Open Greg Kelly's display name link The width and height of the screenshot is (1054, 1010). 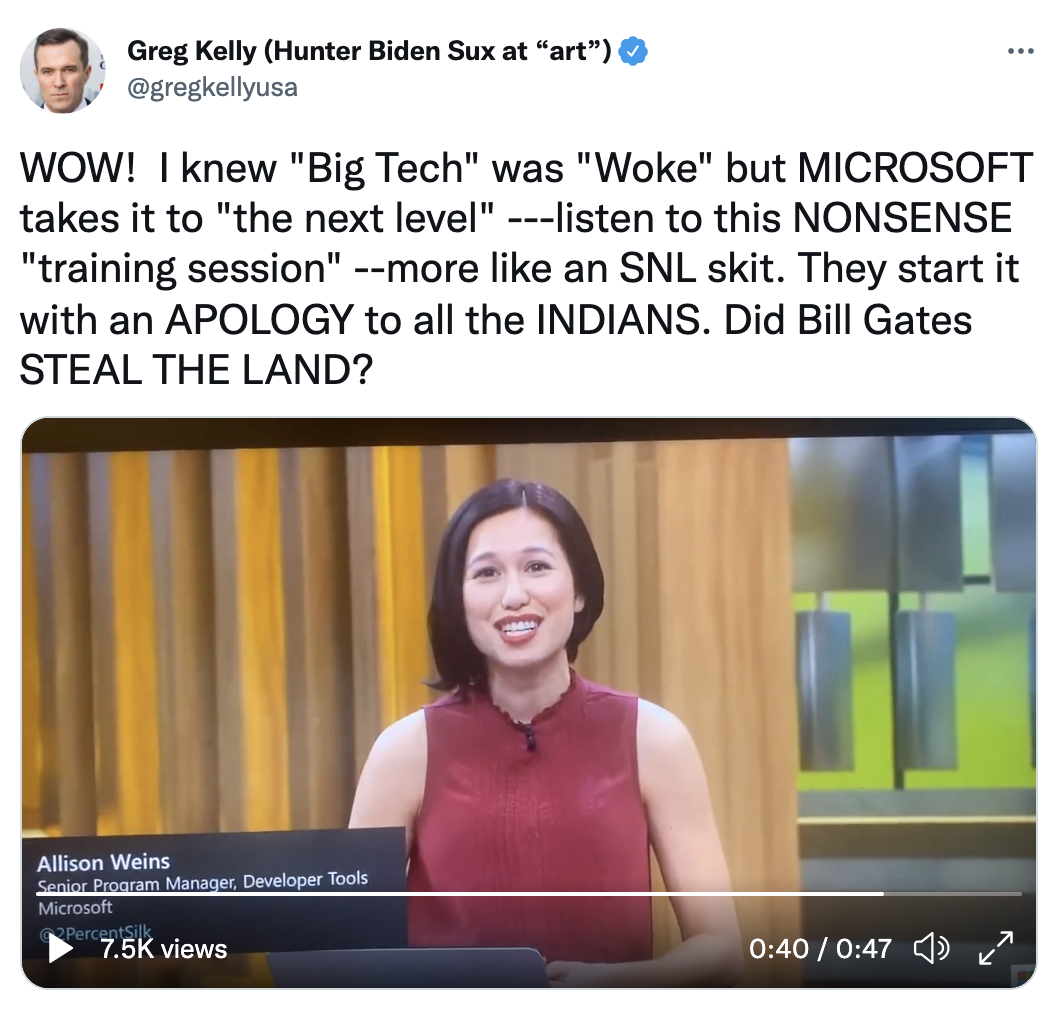[x=369, y=51]
